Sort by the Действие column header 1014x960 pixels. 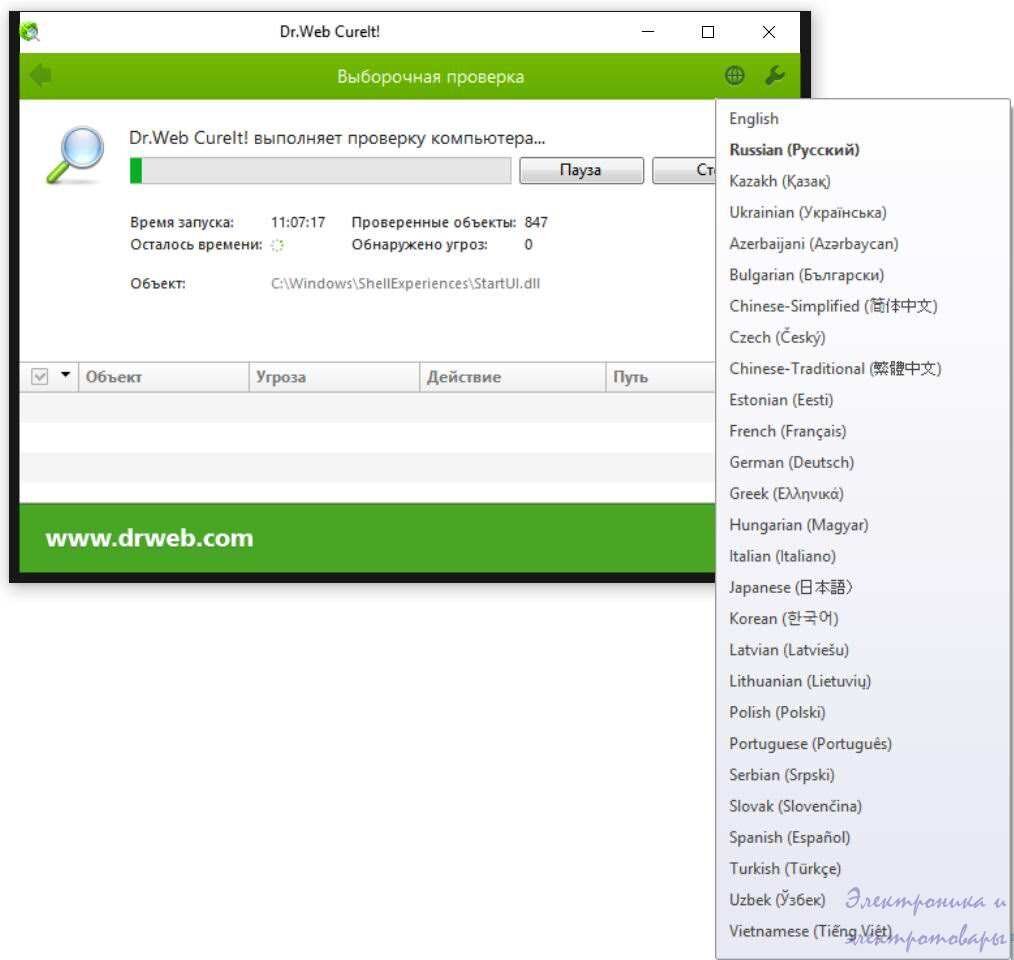[x=513, y=376]
